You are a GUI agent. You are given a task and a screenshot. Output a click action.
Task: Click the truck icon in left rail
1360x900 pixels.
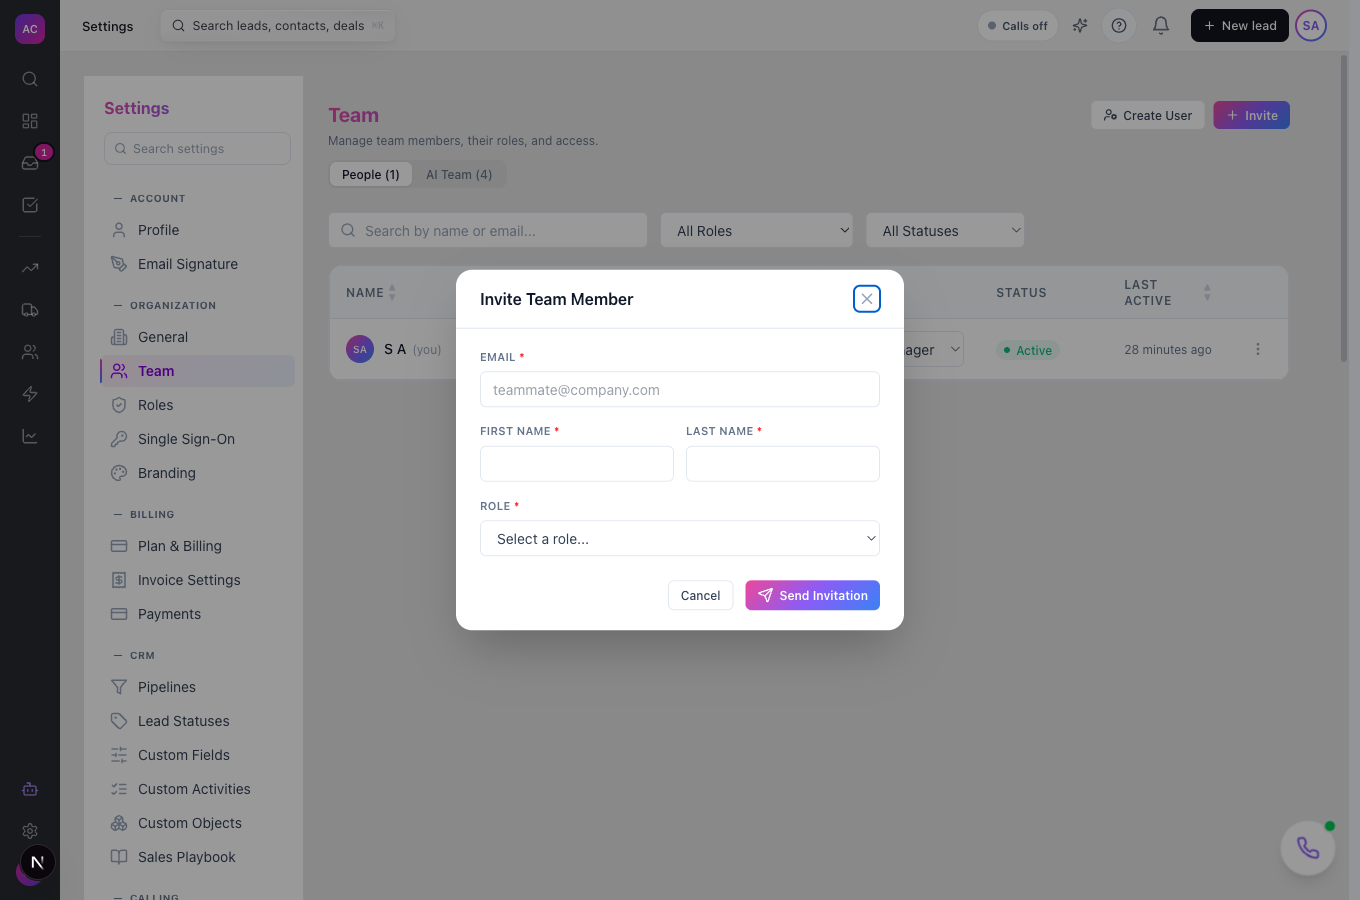[x=30, y=310]
